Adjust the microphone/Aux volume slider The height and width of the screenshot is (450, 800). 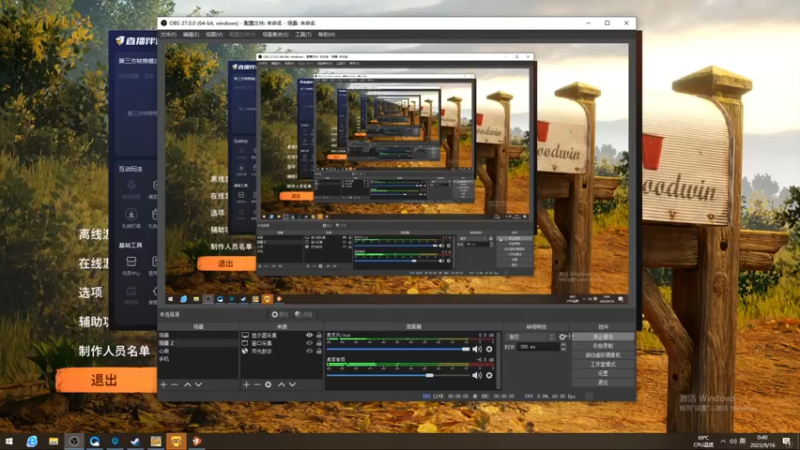[398, 349]
